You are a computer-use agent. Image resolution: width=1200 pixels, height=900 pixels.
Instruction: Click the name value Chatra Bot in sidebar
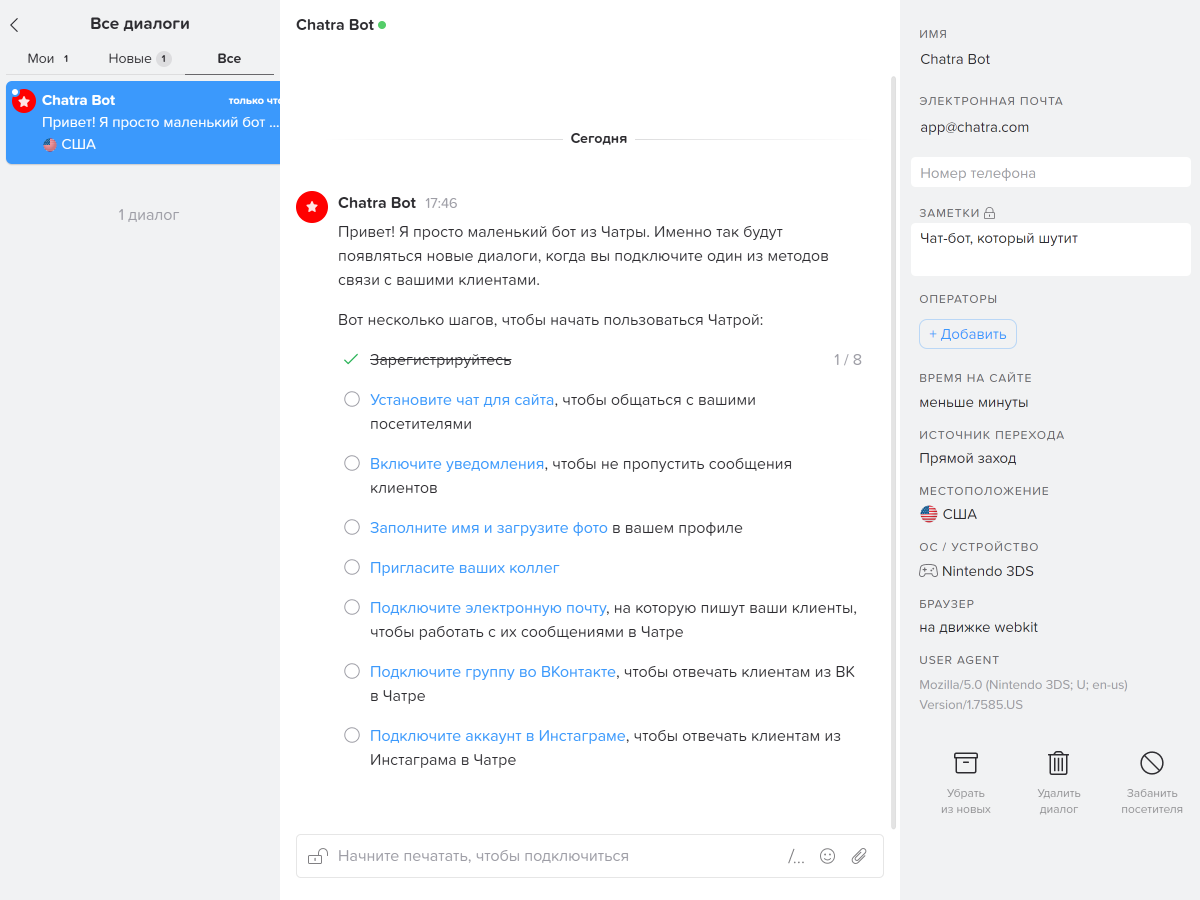pos(955,59)
